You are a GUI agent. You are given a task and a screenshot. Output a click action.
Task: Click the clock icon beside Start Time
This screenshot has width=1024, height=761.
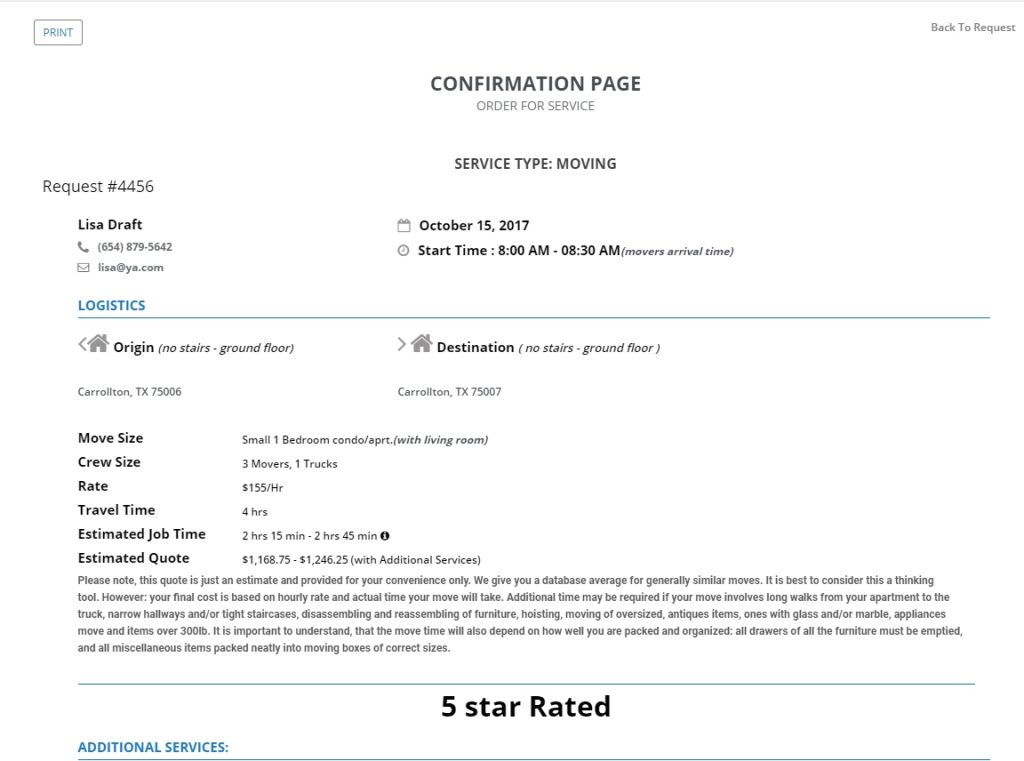[x=404, y=251]
